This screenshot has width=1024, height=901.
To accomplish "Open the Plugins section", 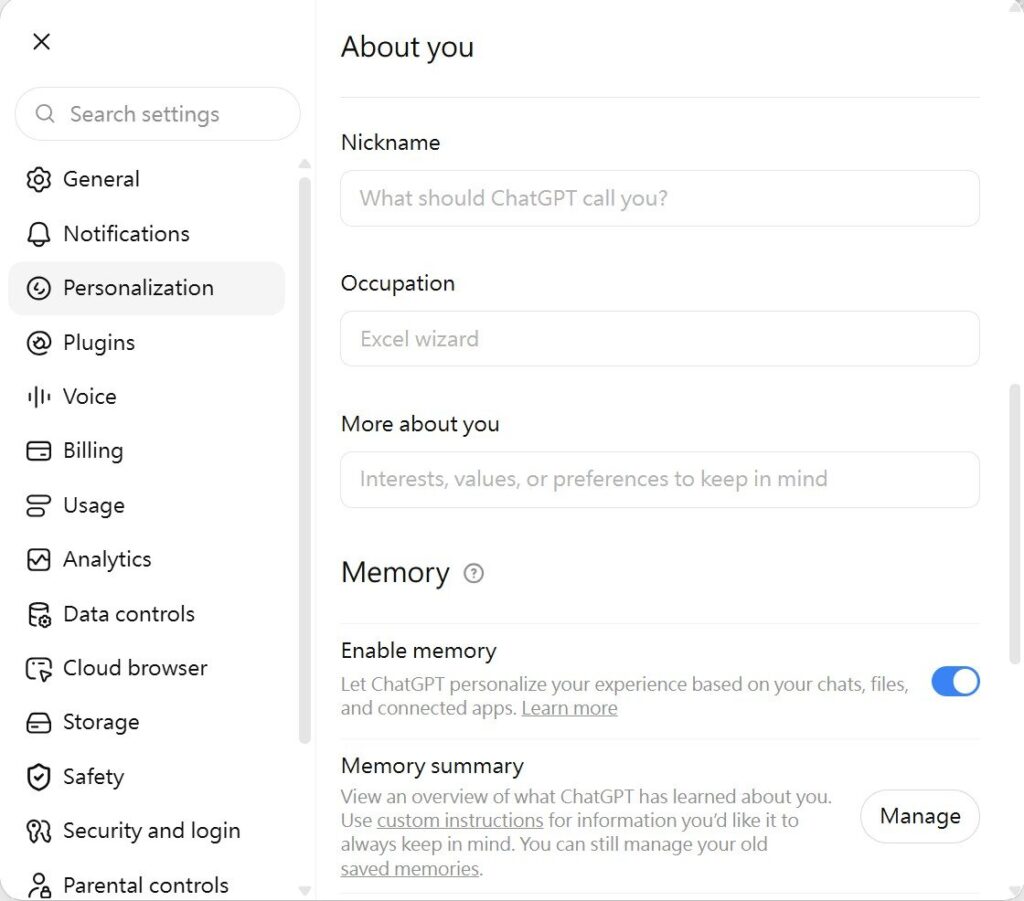I will pos(146,342).
